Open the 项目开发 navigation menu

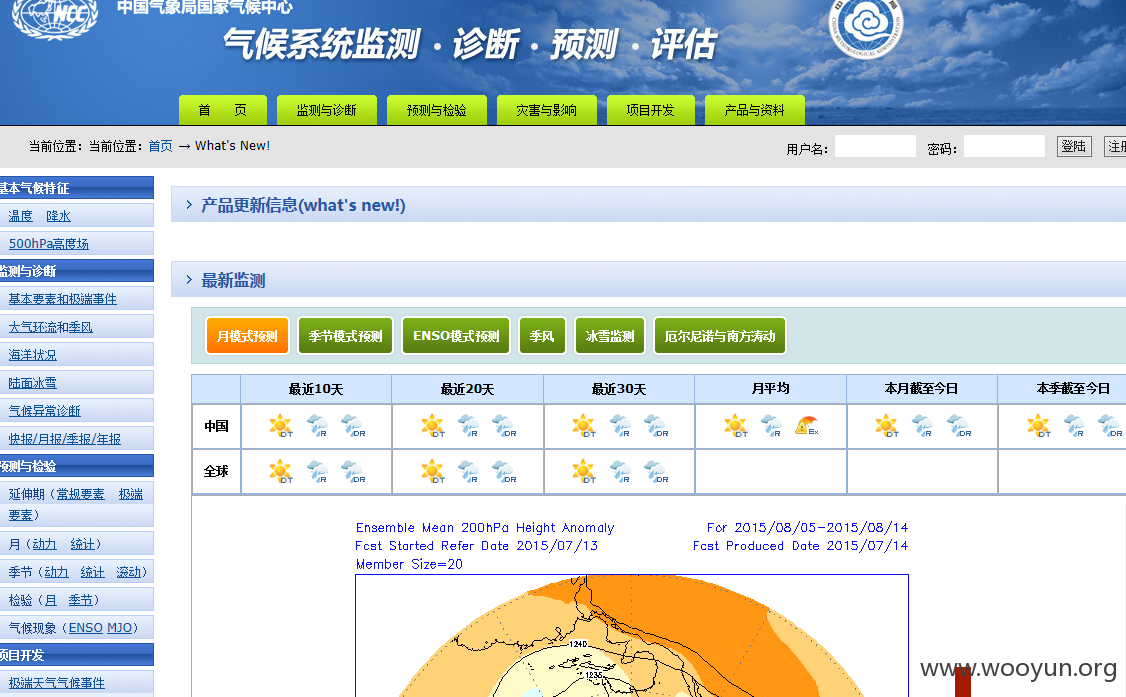tap(651, 110)
